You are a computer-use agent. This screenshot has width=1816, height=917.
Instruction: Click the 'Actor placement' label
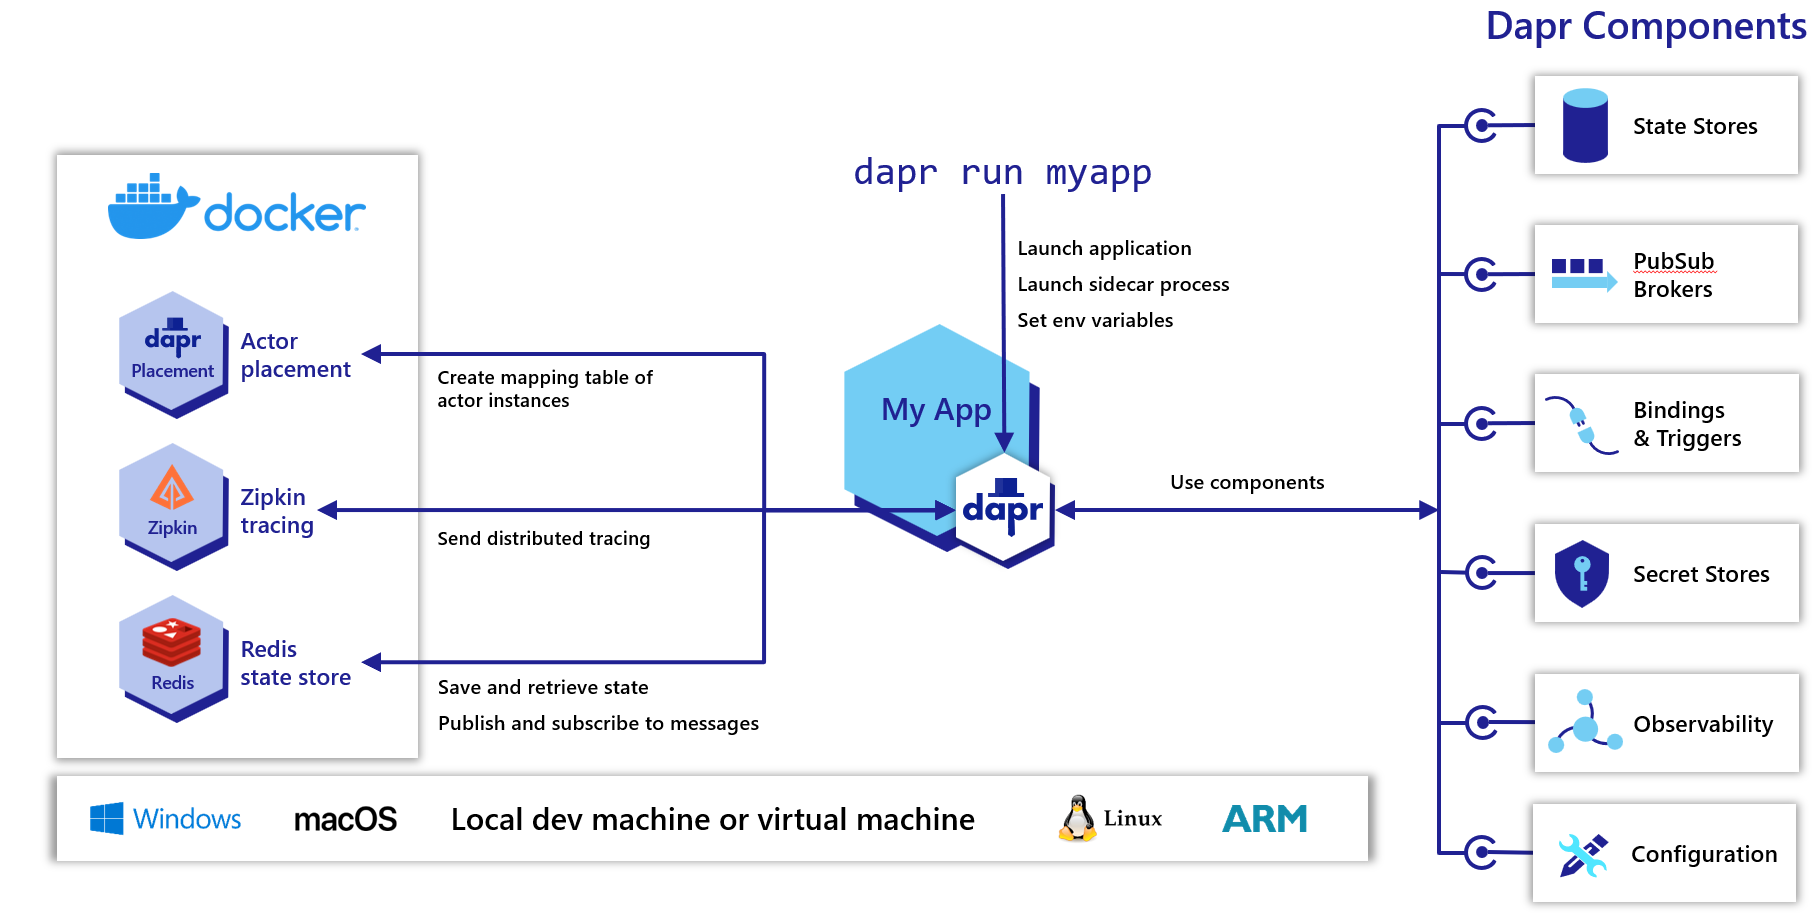(x=295, y=355)
